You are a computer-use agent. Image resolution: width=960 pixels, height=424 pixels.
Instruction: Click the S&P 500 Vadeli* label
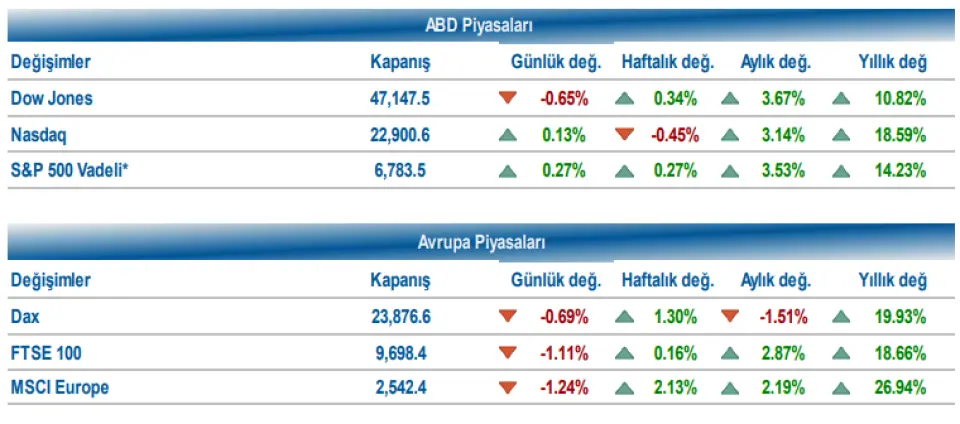(70, 170)
